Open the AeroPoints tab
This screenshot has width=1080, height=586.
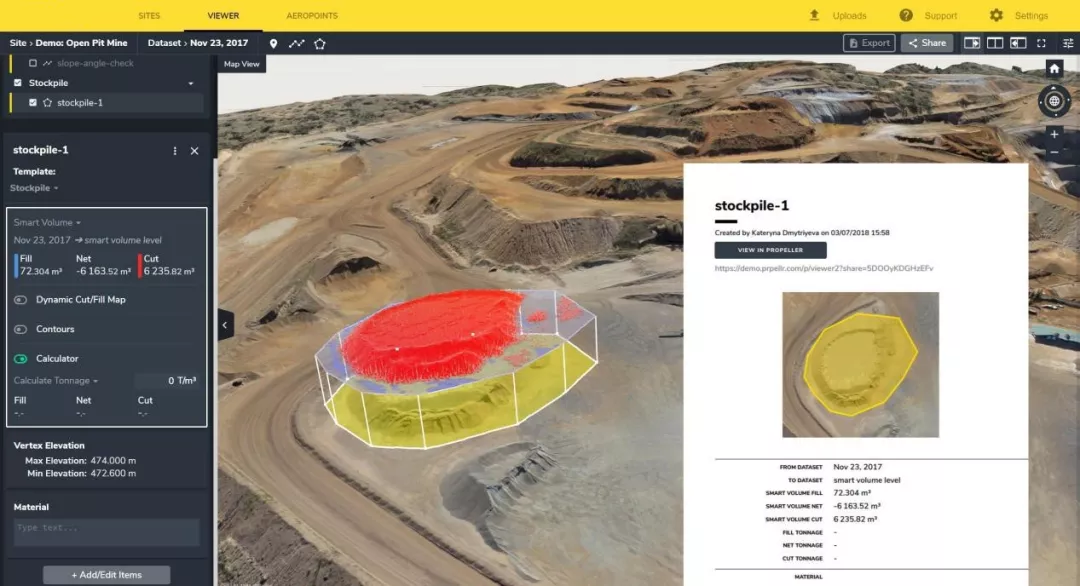point(312,16)
